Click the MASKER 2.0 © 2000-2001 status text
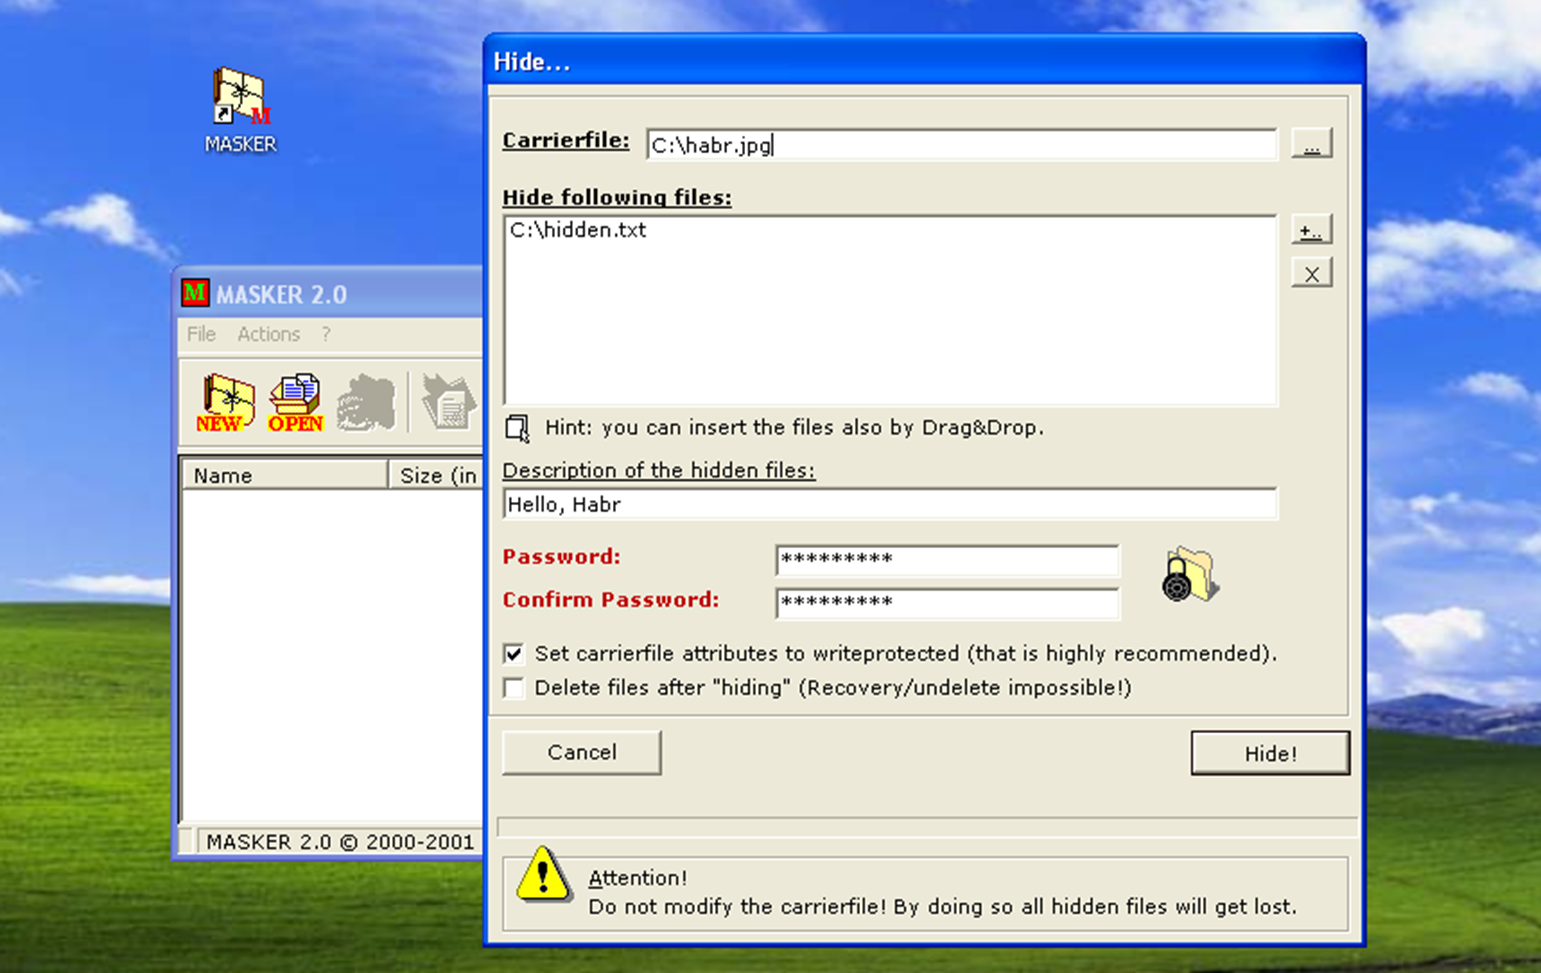This screenshot has width=1541, height=973. [340, 842]
